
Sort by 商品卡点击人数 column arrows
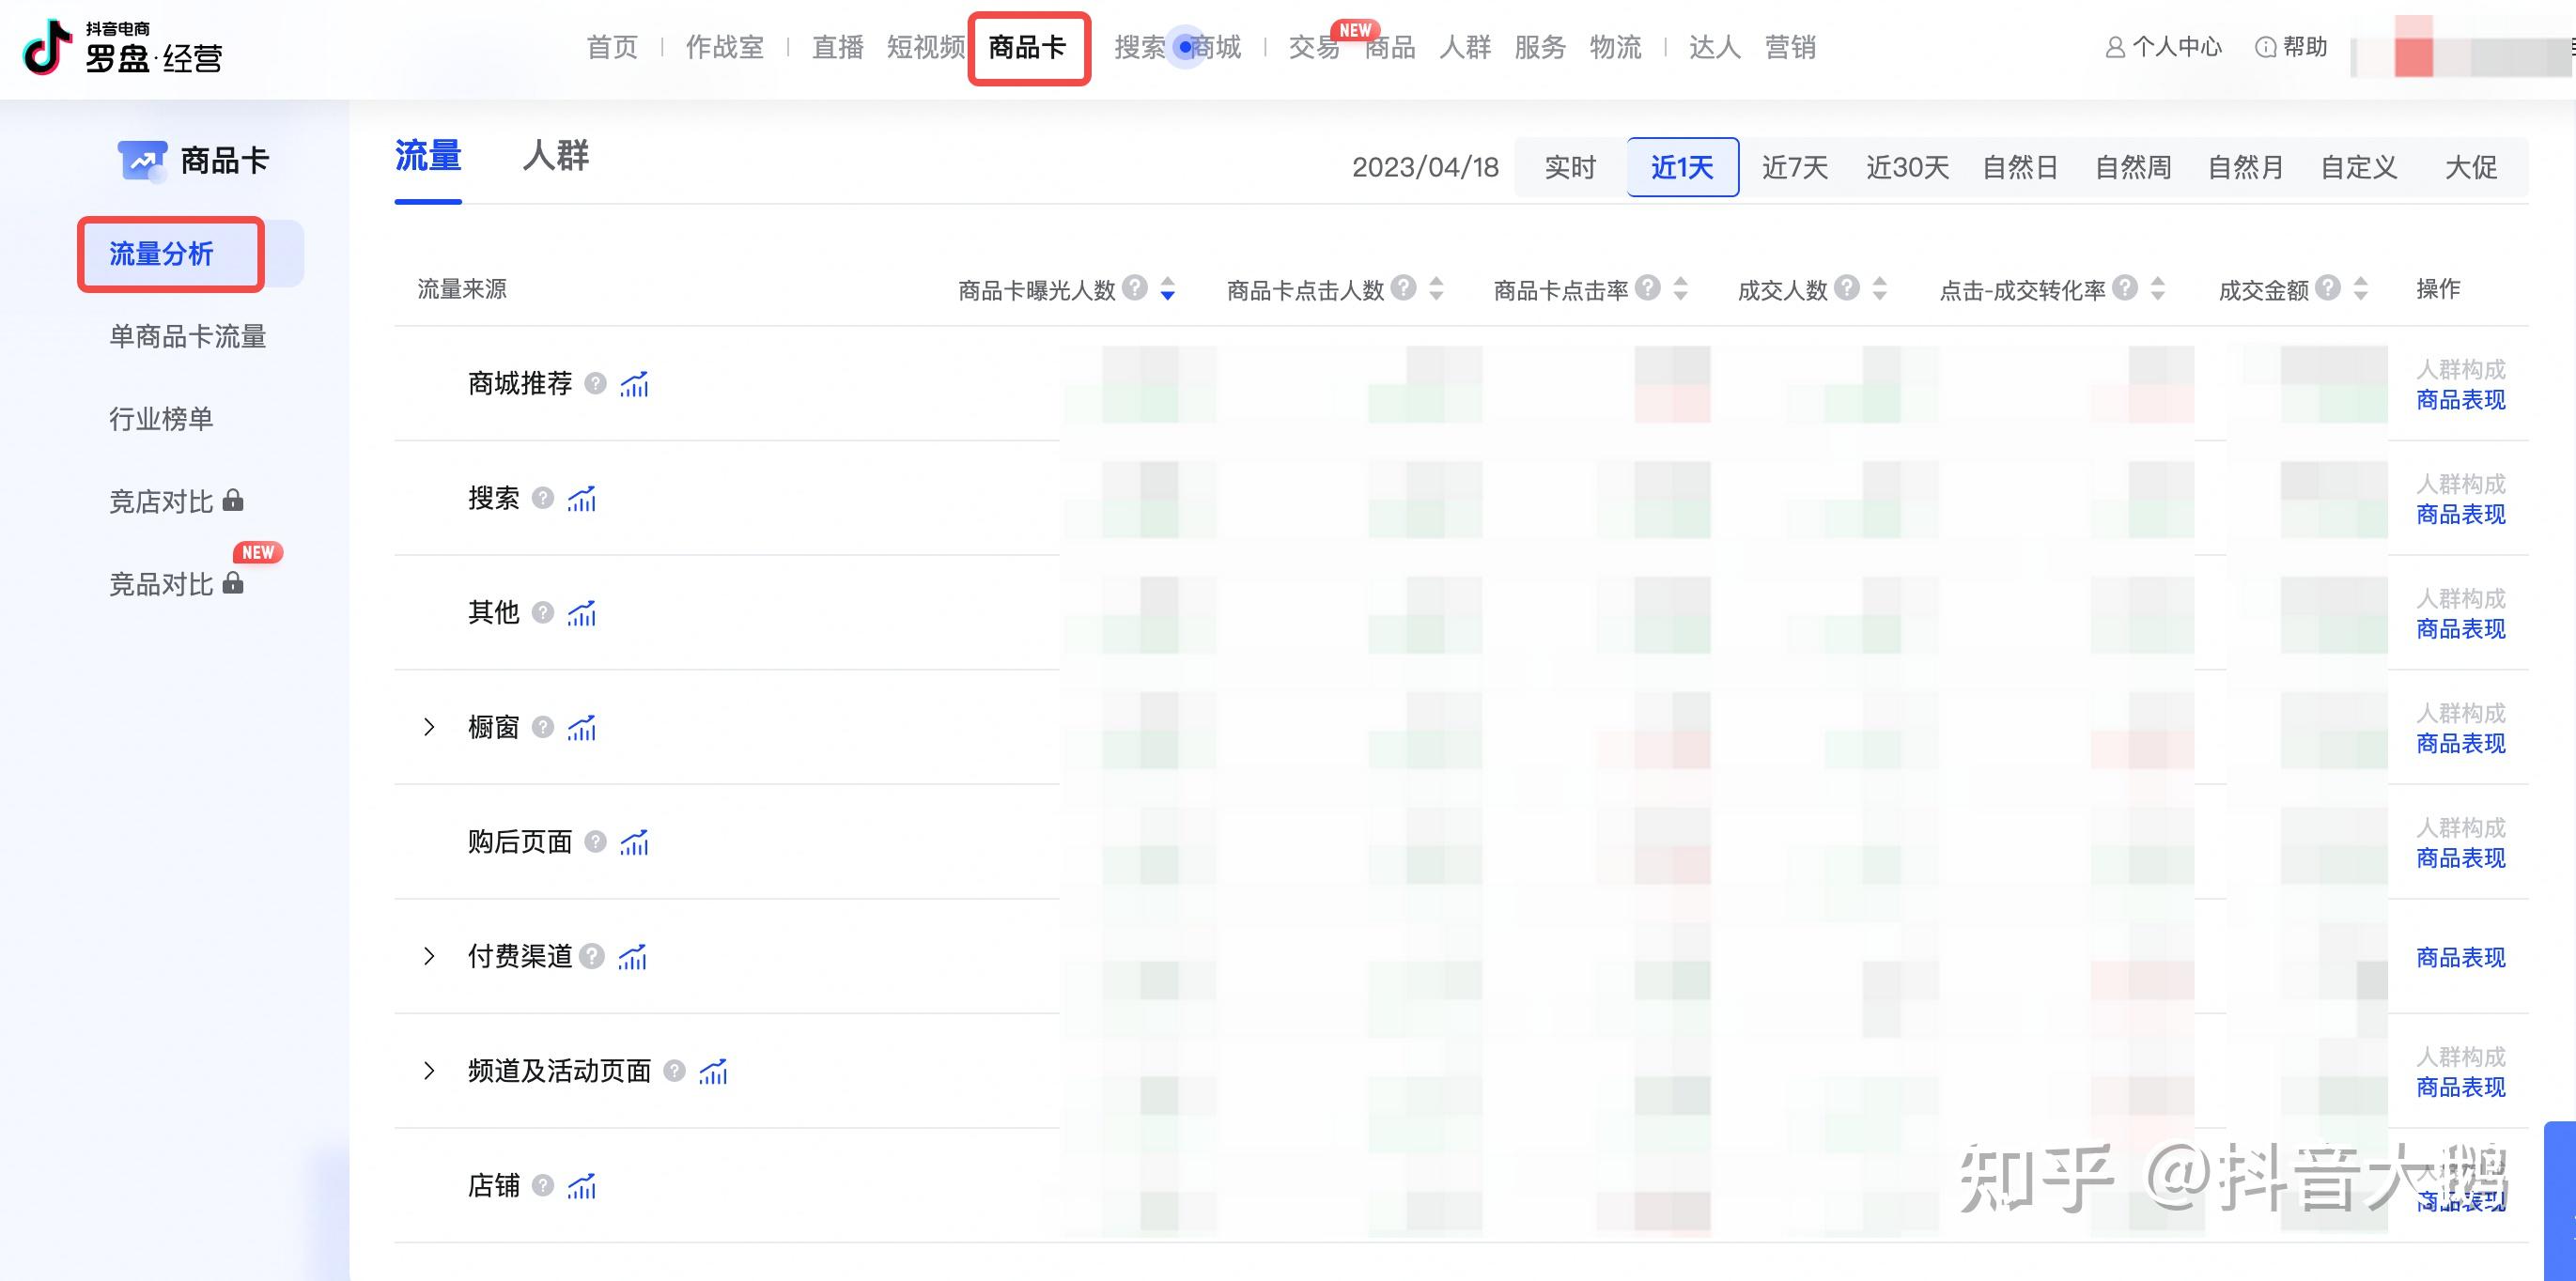pyautogui.click(x=1436, y=289)
